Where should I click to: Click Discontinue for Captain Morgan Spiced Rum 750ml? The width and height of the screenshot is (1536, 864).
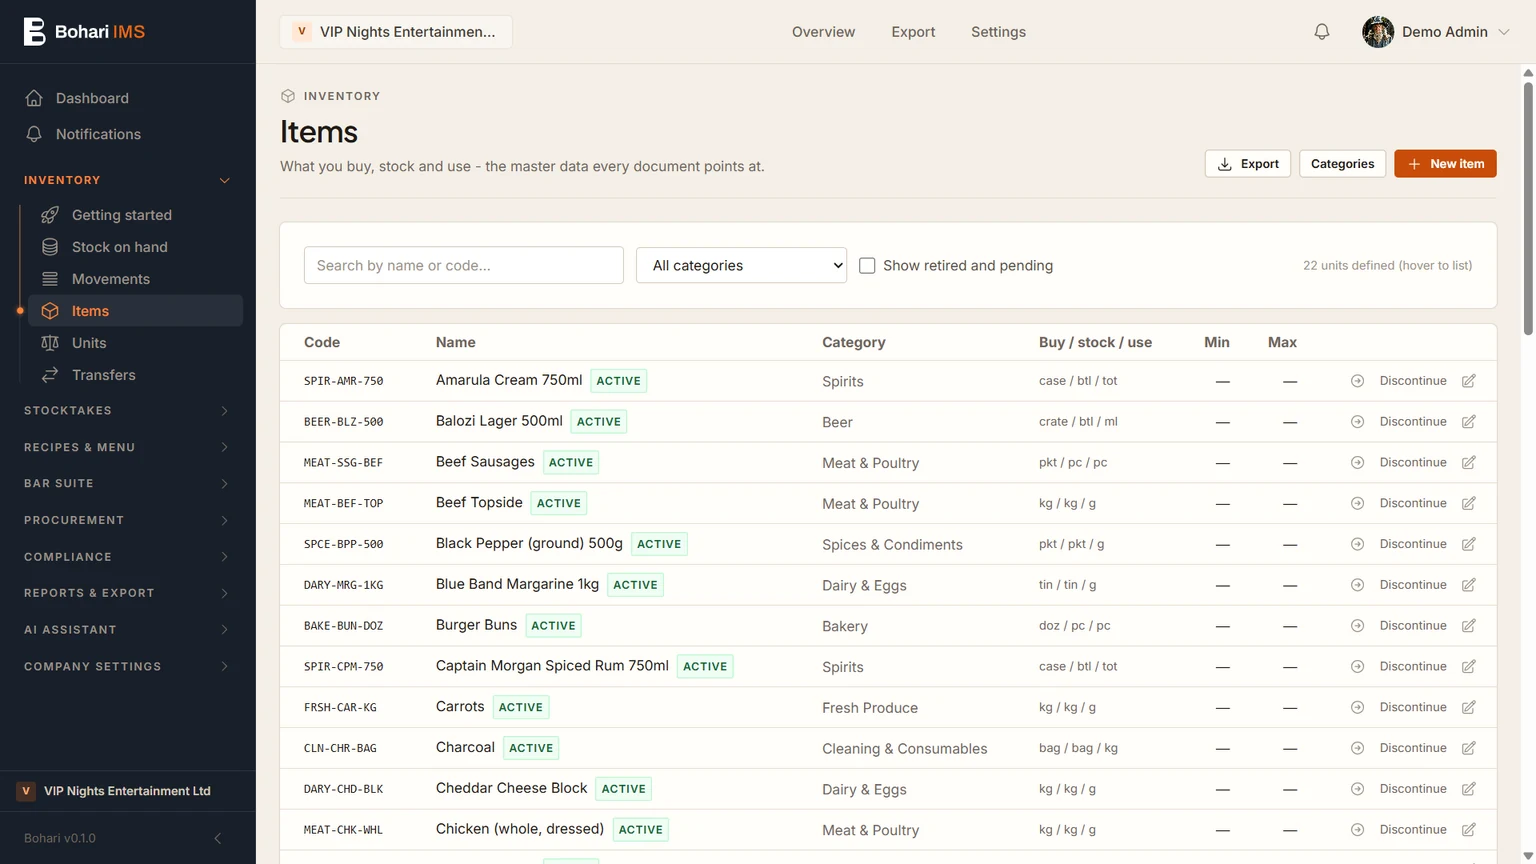[x=1412, y=667]
